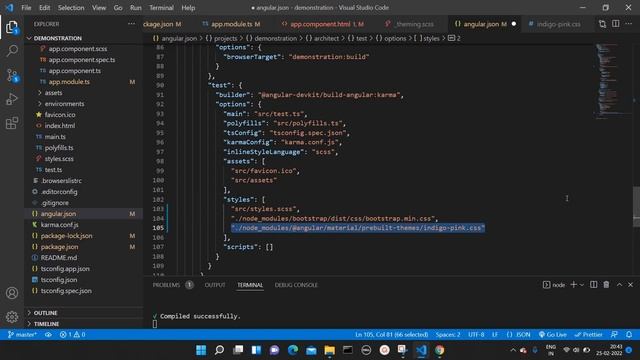Open package.json in file explorer
Image resolution: width=640 pixels, height=360 pixels.
point(59,247)
